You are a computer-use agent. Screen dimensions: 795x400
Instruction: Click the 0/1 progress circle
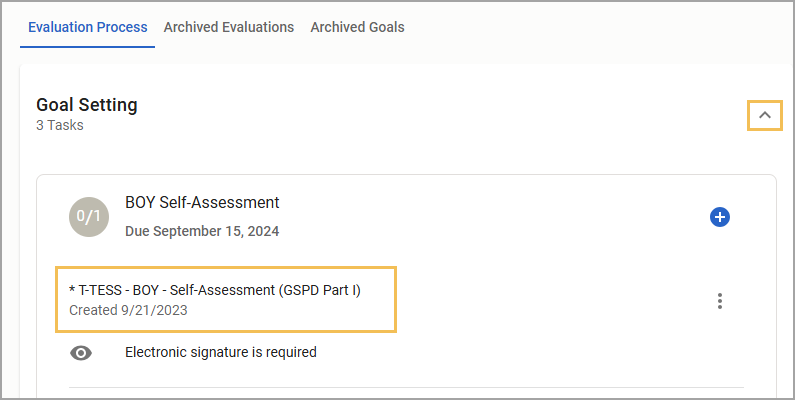coord(89,217)
